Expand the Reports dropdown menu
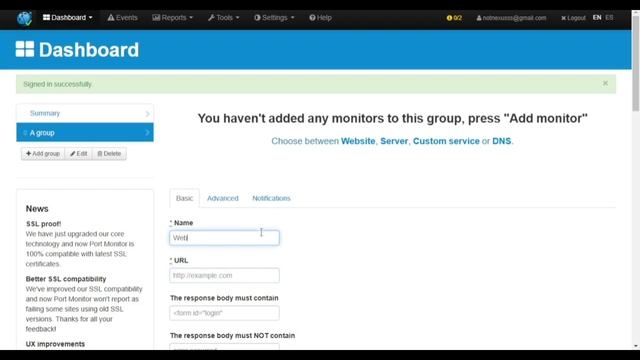Image resolution: width=640 pixels, height=360 pixels. coord(173,18)
